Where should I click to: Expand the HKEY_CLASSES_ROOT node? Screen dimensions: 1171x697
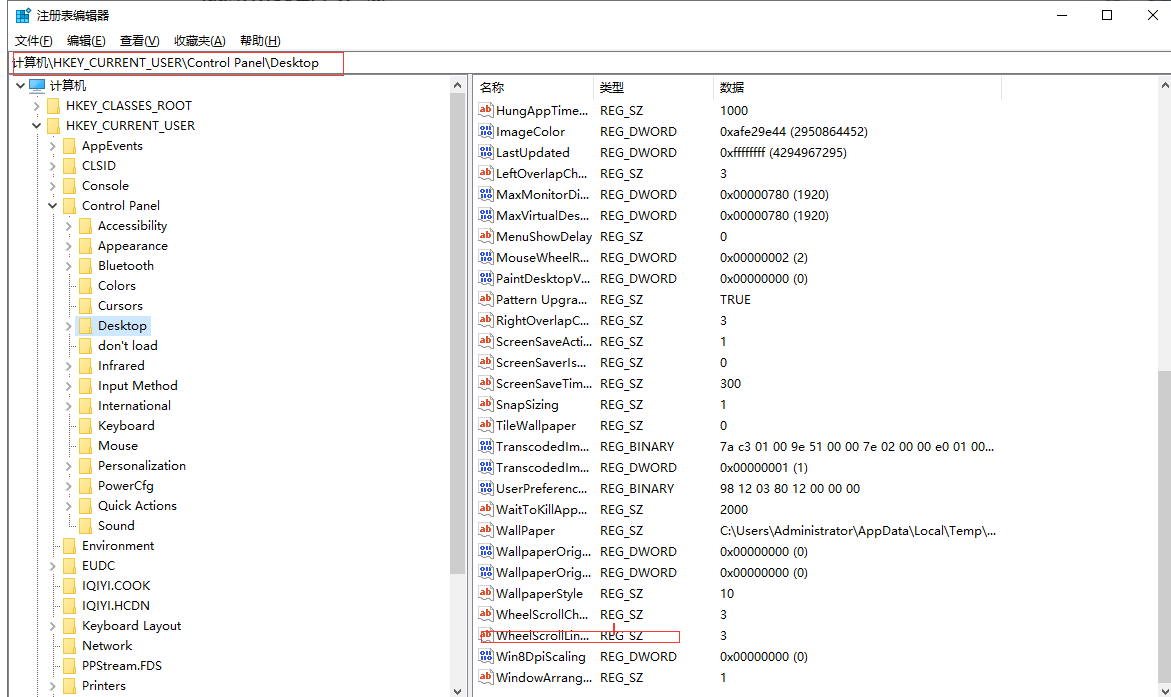click(x=37, y=106)
